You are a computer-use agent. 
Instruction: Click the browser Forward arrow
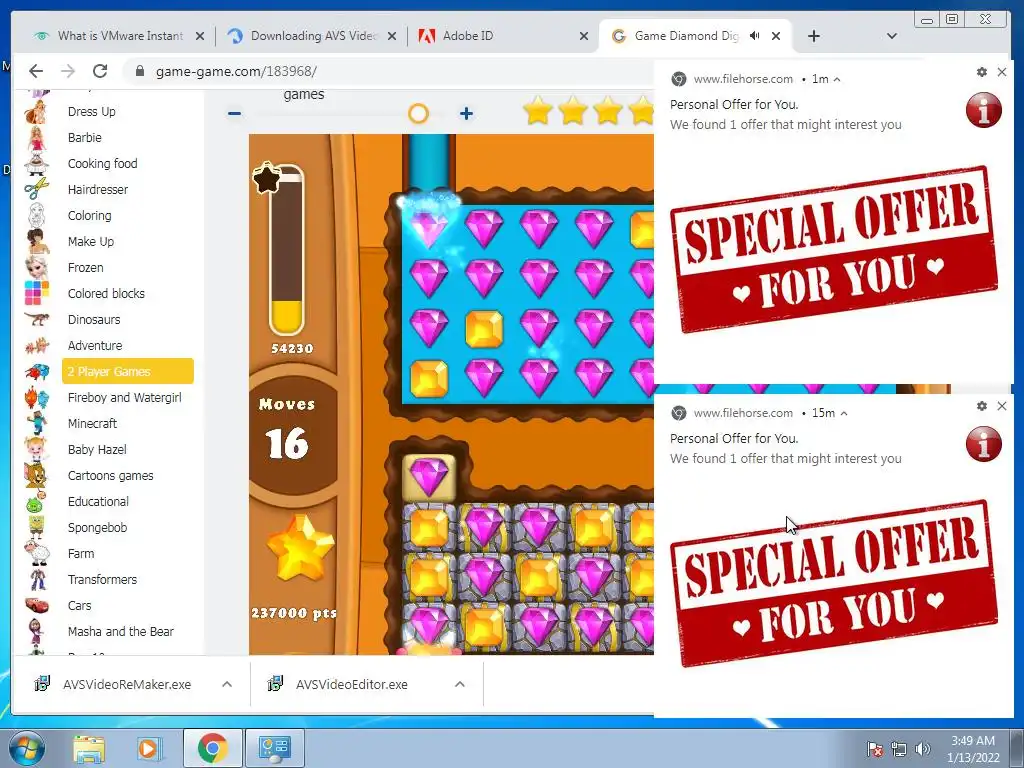(x=68, y=71)
